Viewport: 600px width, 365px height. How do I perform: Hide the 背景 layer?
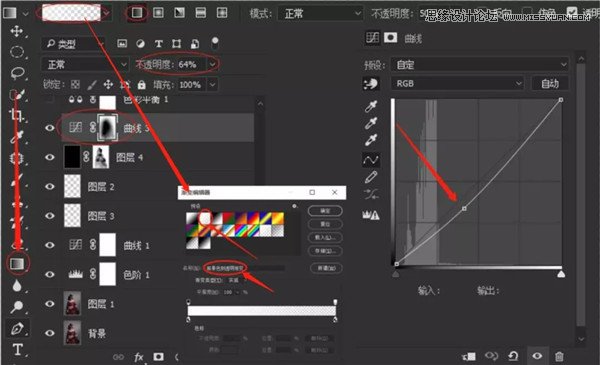[x=50, y=333]
